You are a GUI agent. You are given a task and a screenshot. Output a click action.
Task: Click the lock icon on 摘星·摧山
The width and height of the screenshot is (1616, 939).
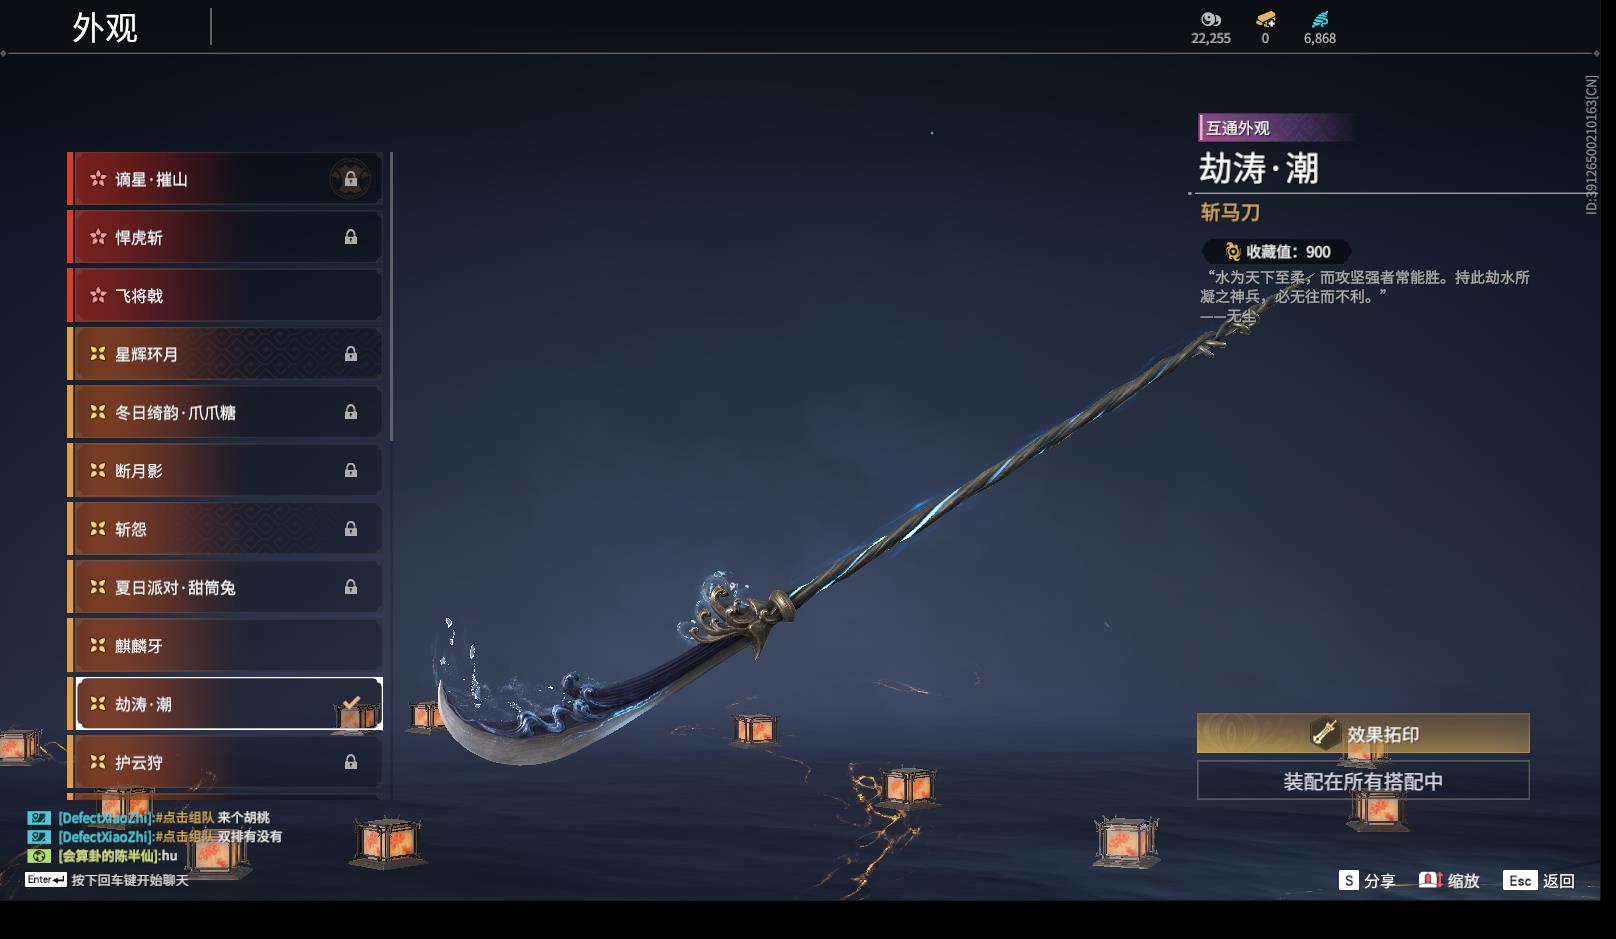(351, 180)
